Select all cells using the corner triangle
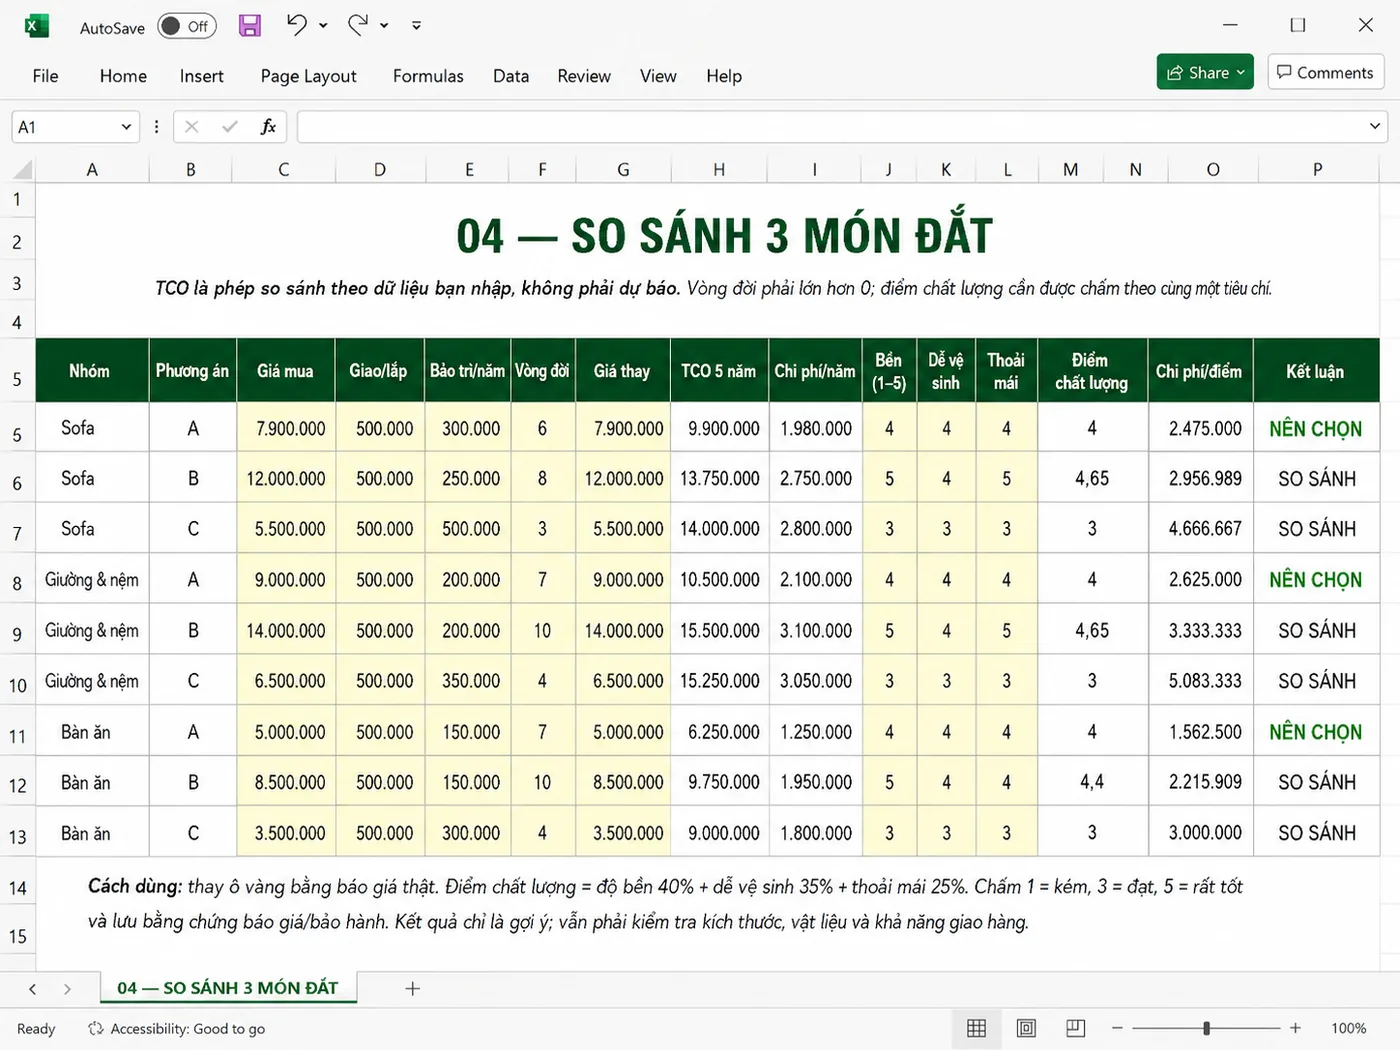This screenshot has height=1050, width=1400. [x=23, y=169]
